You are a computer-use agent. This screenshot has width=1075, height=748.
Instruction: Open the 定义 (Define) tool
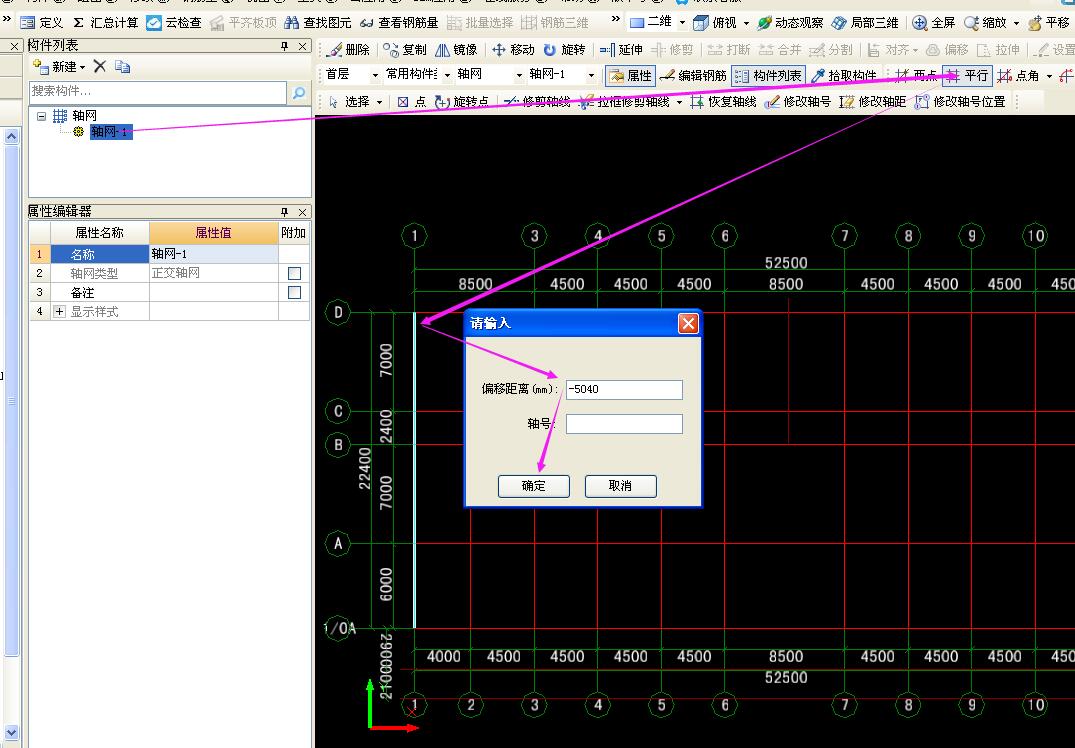click(x=41, y=23)
